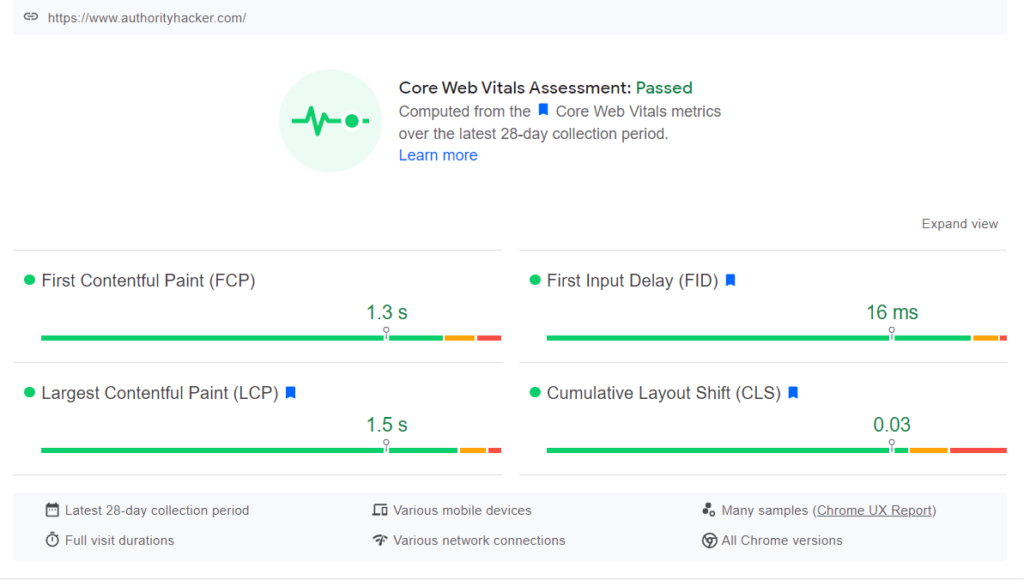This screenshot has height=580, width=1024.
Task: Open the Learn more link
Action: (438, 155)
